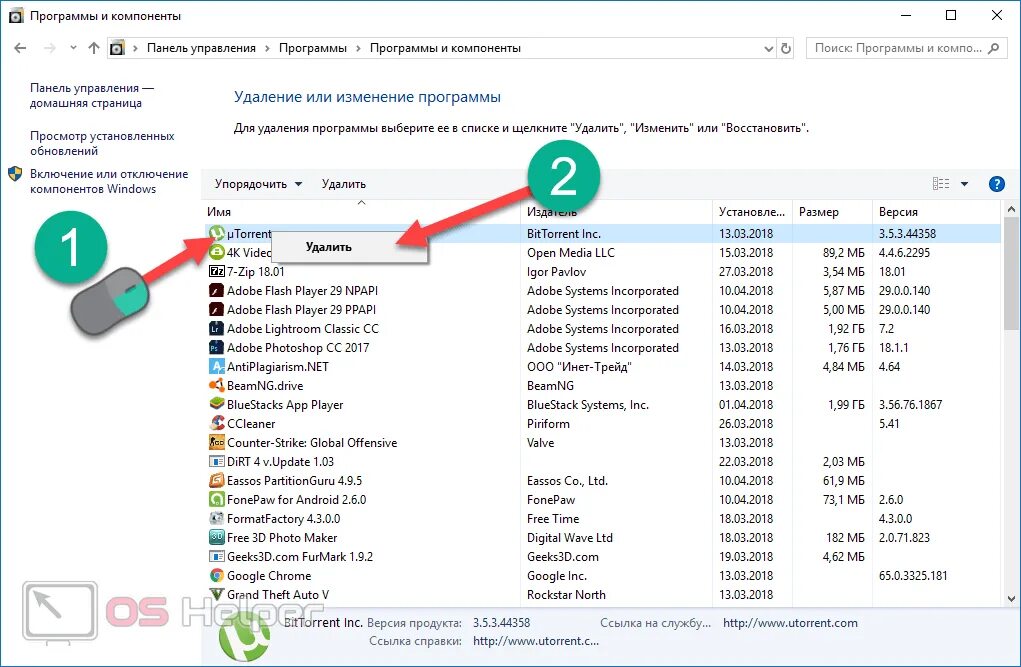
Task: Select the µTorrent icon in the list
Action: (216, 233)
